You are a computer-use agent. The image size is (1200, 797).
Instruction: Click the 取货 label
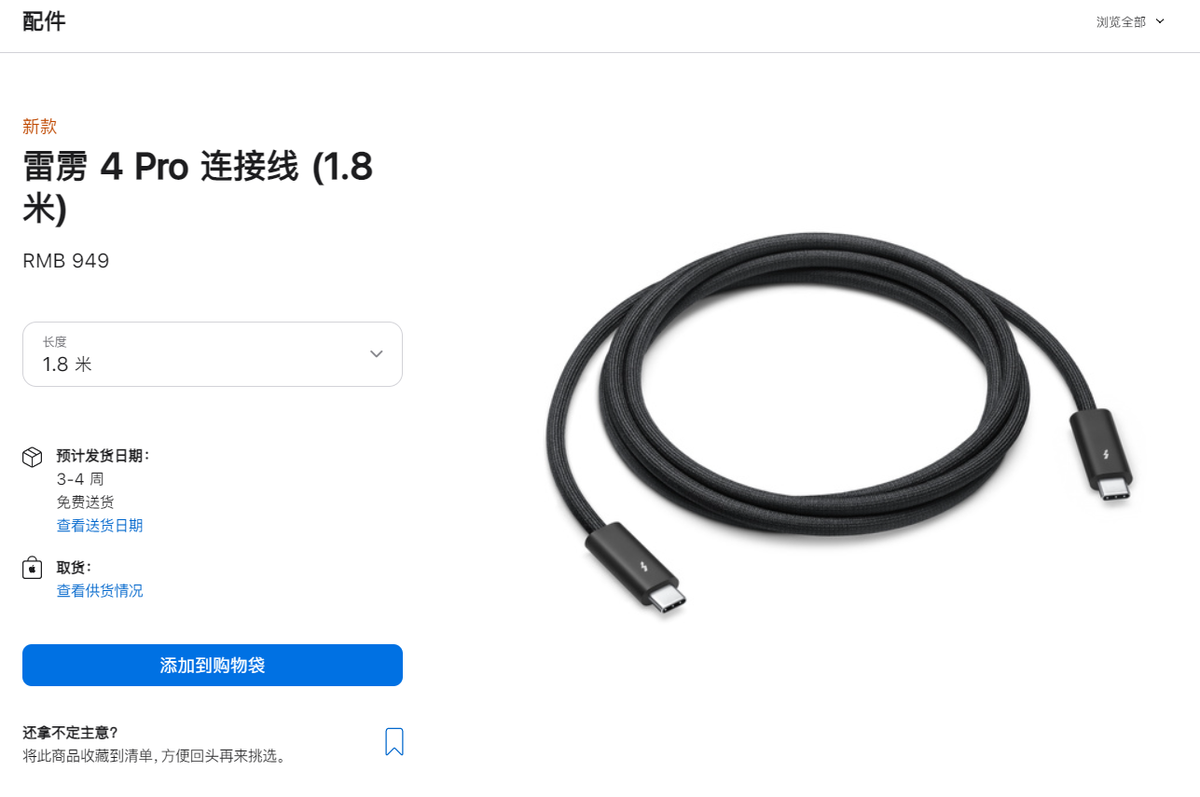(x=74, y=567)
